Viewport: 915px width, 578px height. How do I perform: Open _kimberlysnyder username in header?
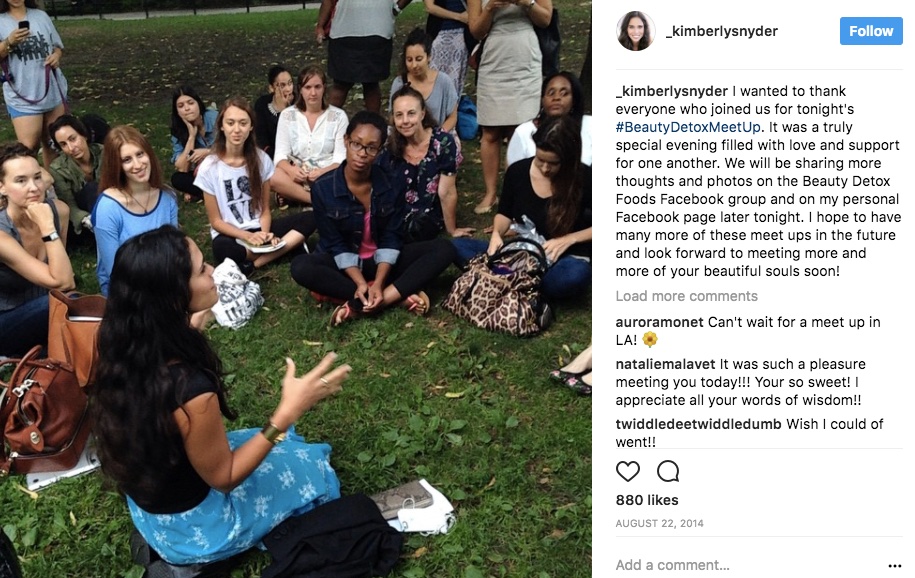tap(722, 31)
